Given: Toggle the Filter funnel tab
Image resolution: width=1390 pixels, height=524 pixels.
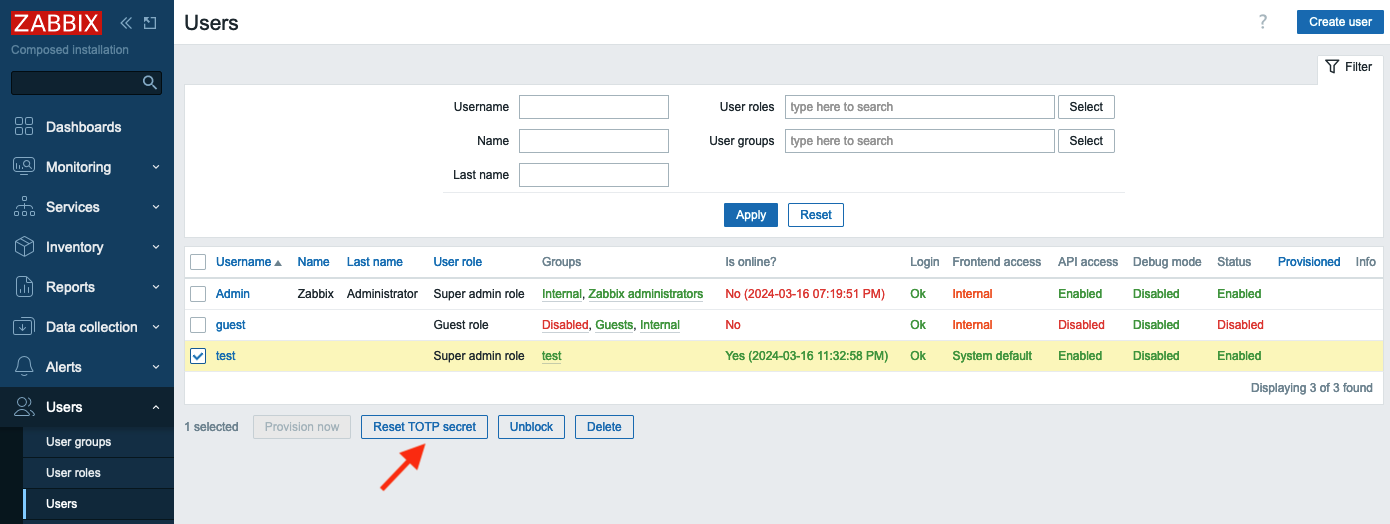Looking at the screenshot, I should [1348, 67].
